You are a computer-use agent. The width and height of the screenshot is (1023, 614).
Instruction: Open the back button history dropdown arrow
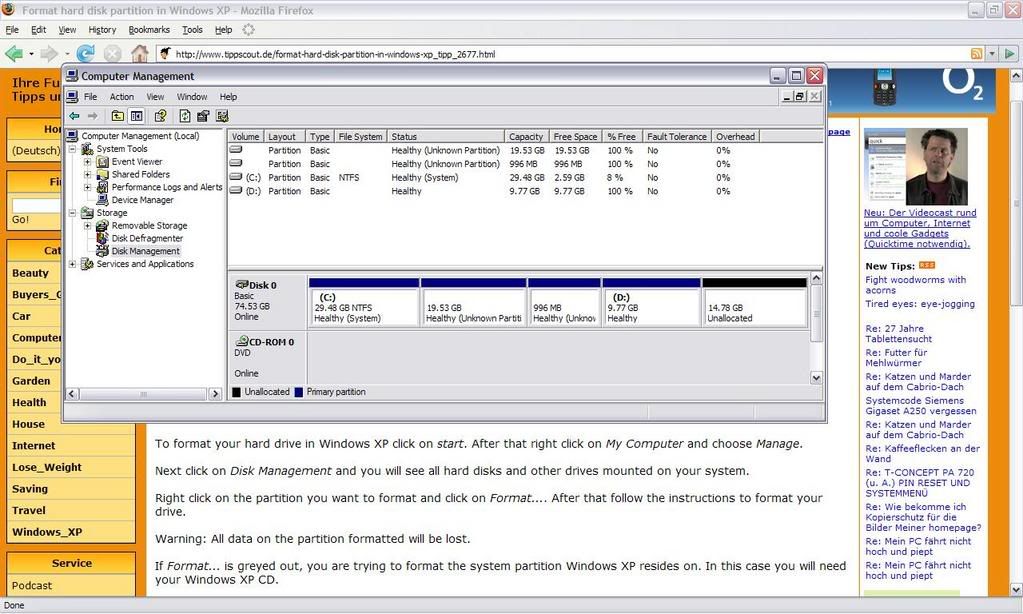31,54
